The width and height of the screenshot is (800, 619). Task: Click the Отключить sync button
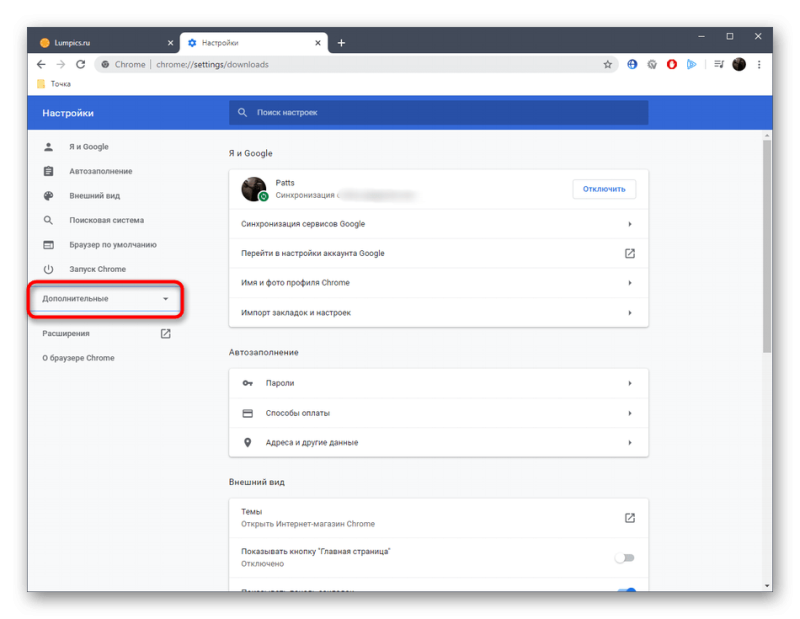pos(604,189)
